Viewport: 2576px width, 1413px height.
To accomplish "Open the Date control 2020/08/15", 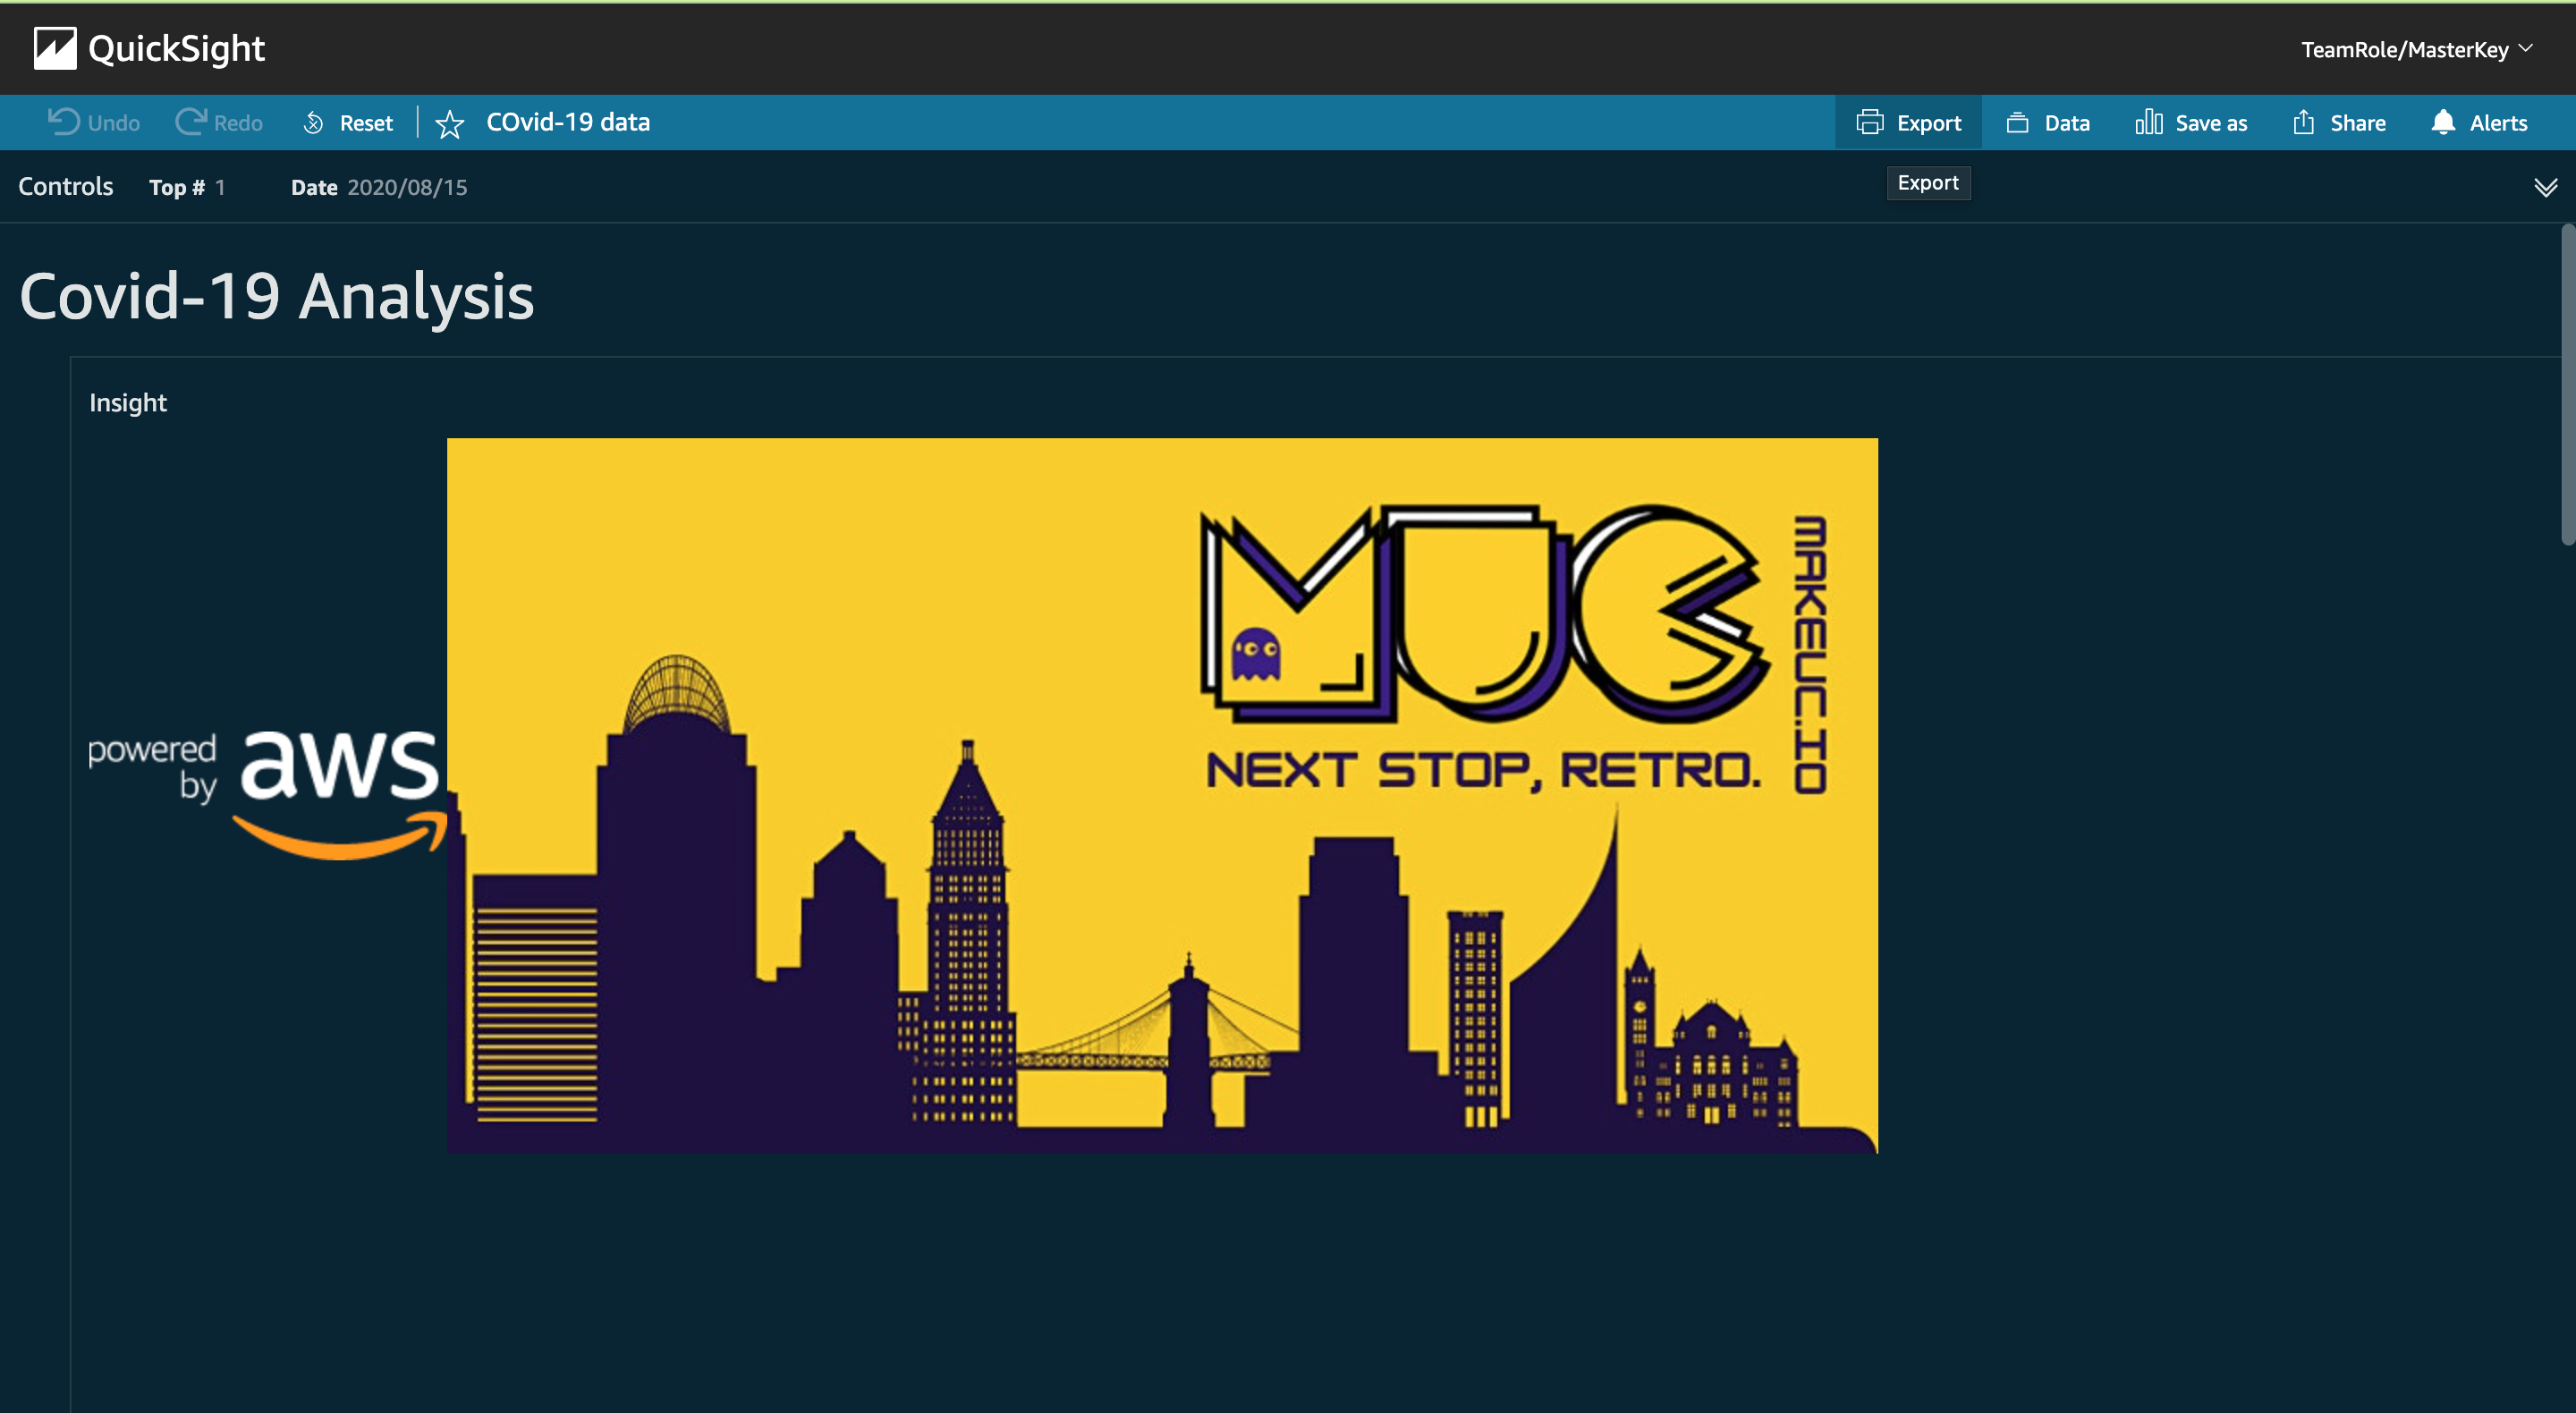I will 406,188.
